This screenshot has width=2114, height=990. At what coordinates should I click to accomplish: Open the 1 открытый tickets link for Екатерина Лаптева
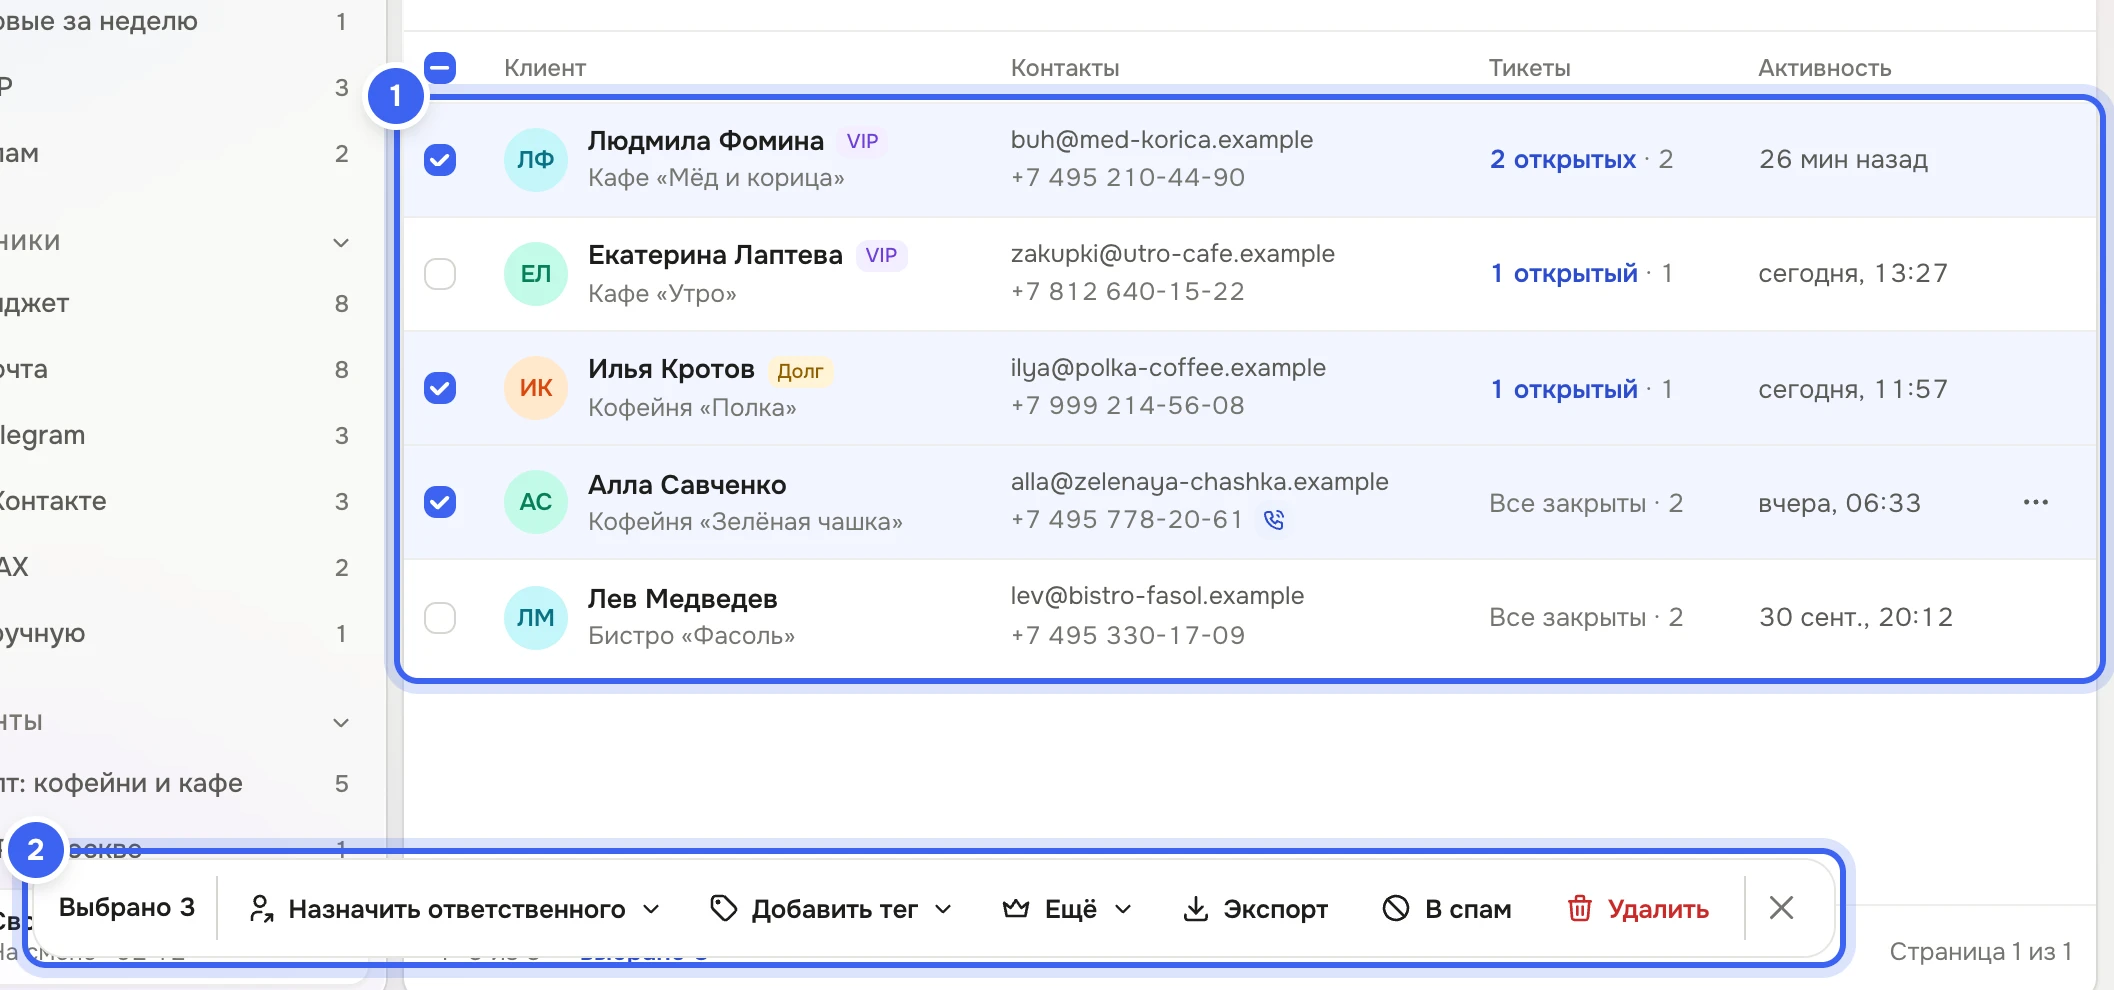(x=1564, y=273)
